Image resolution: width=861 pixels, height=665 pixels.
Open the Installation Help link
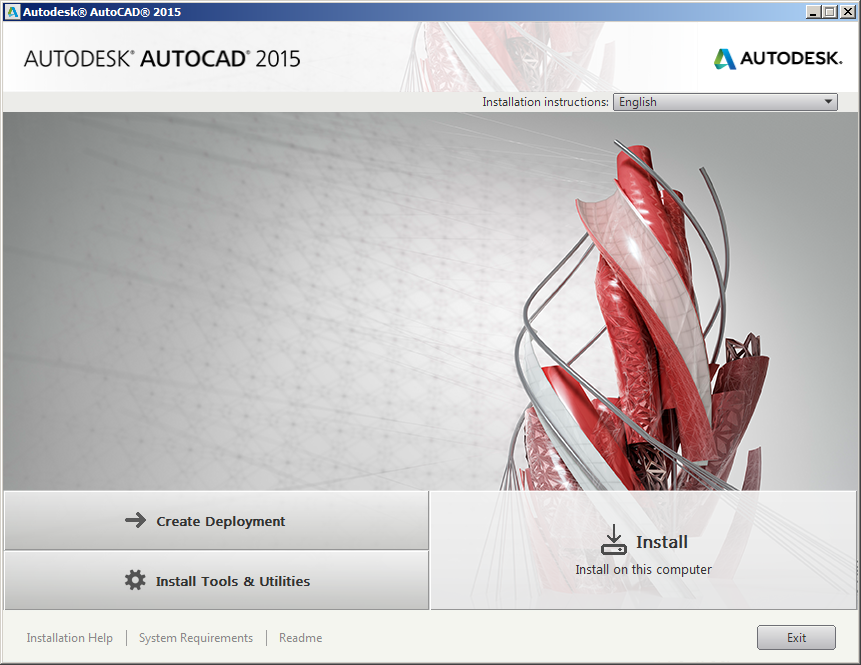(70, 638)
